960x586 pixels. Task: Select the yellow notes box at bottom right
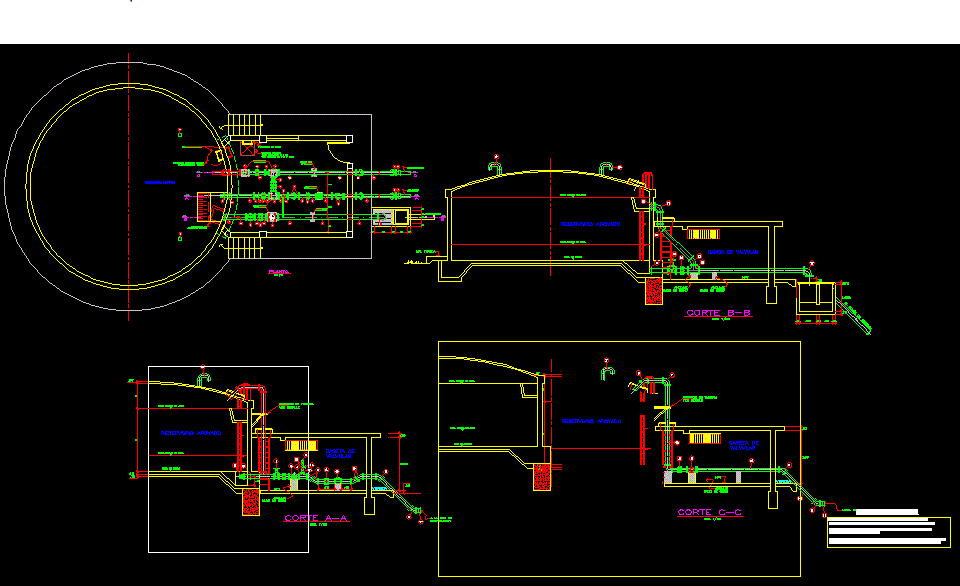pyautogui.click(x=889, y=532)
